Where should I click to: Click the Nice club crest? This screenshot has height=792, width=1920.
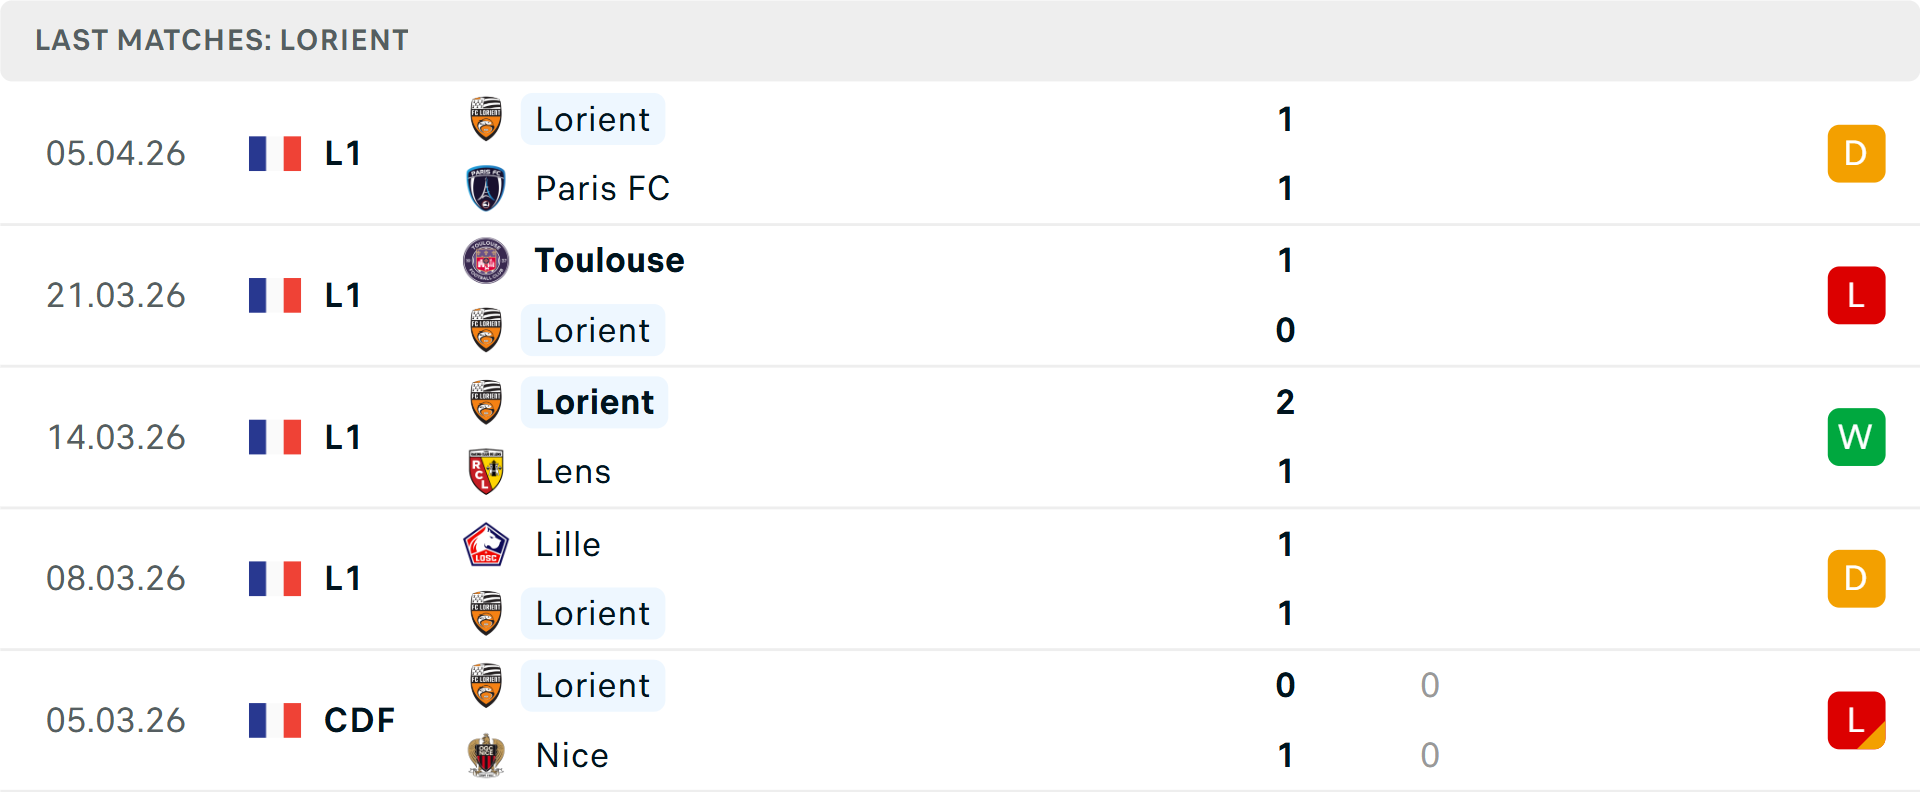pos(486,756)
